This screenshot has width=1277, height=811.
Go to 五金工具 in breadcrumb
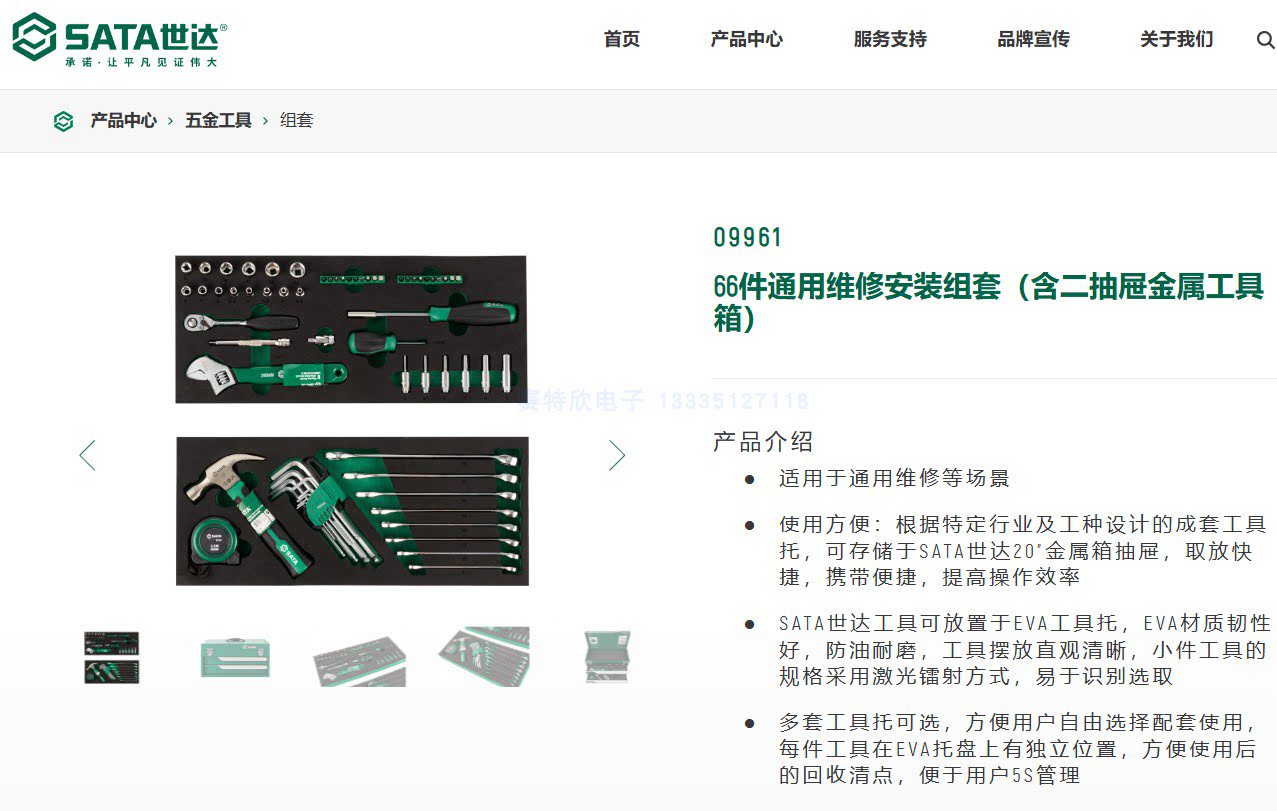pos(218,120)
